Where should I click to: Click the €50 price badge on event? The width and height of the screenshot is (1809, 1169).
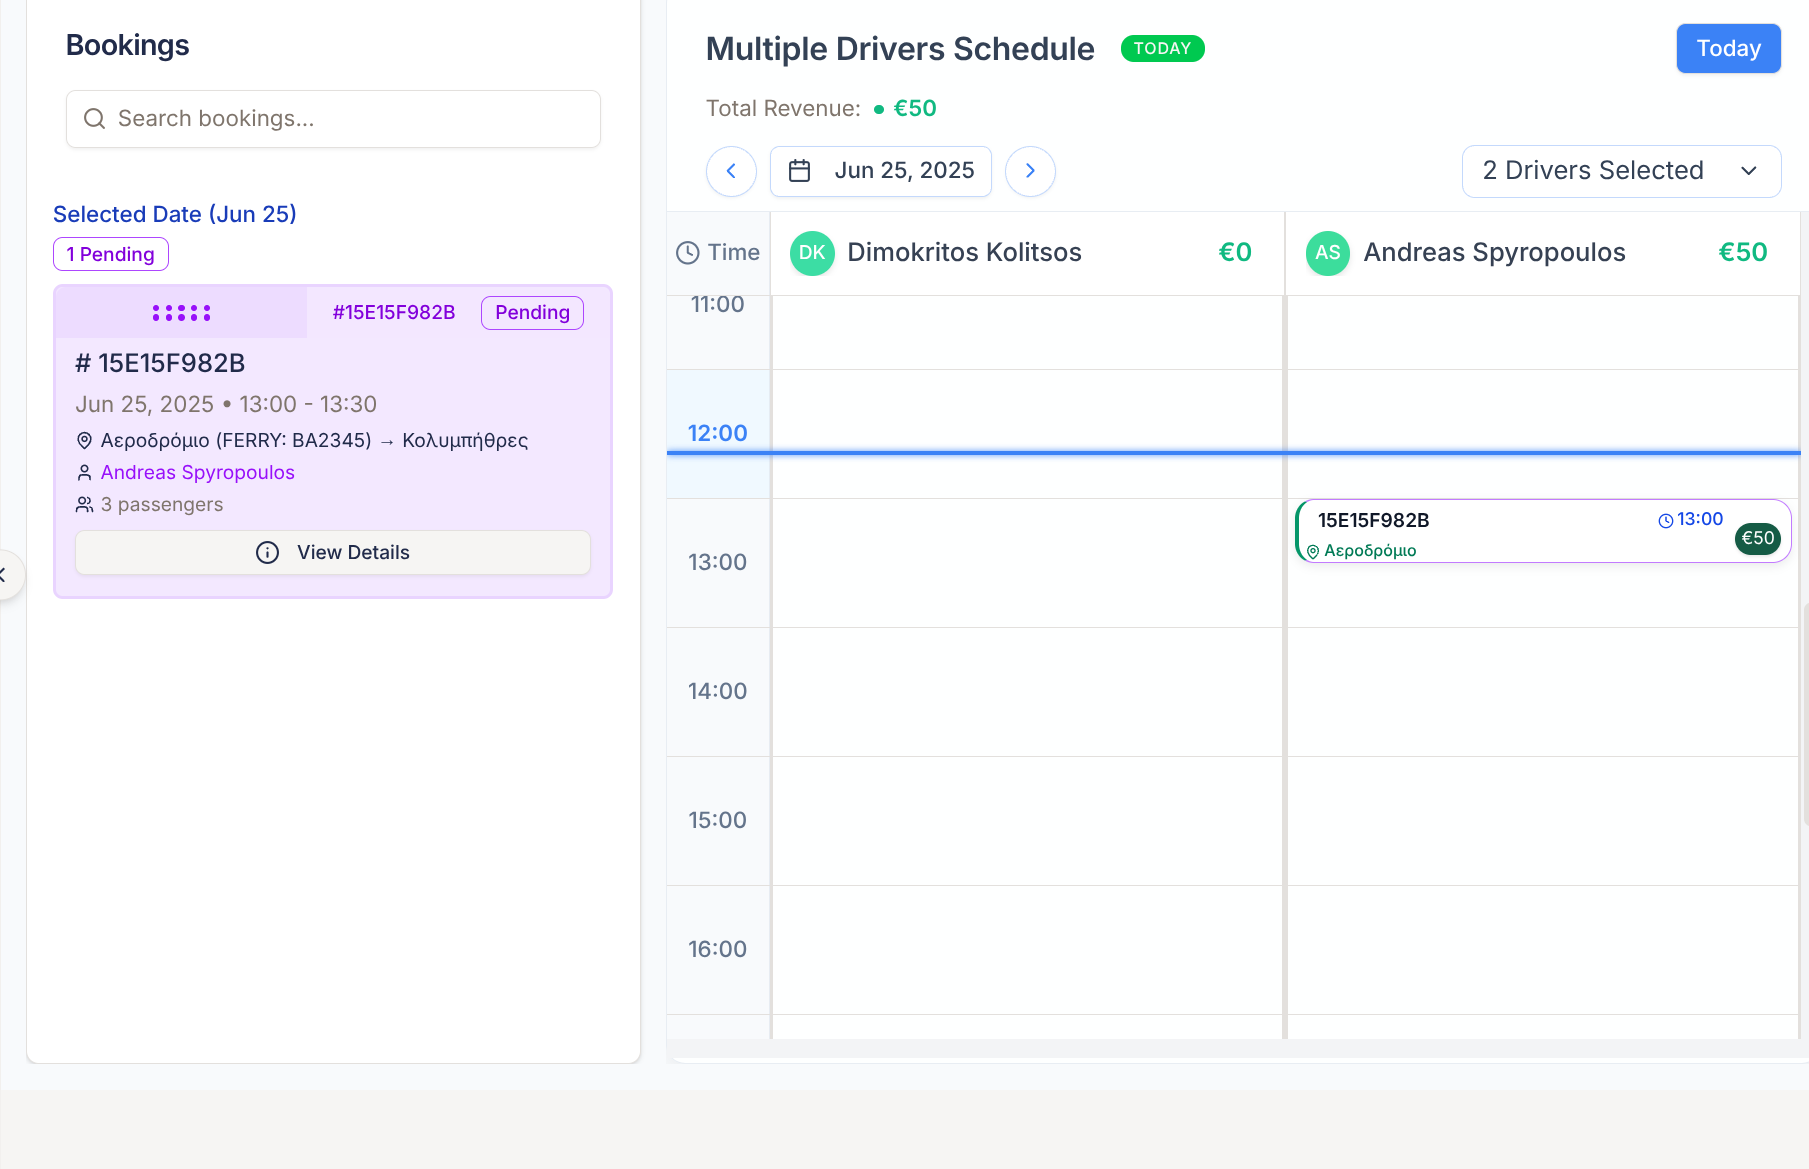[1757, 538]
